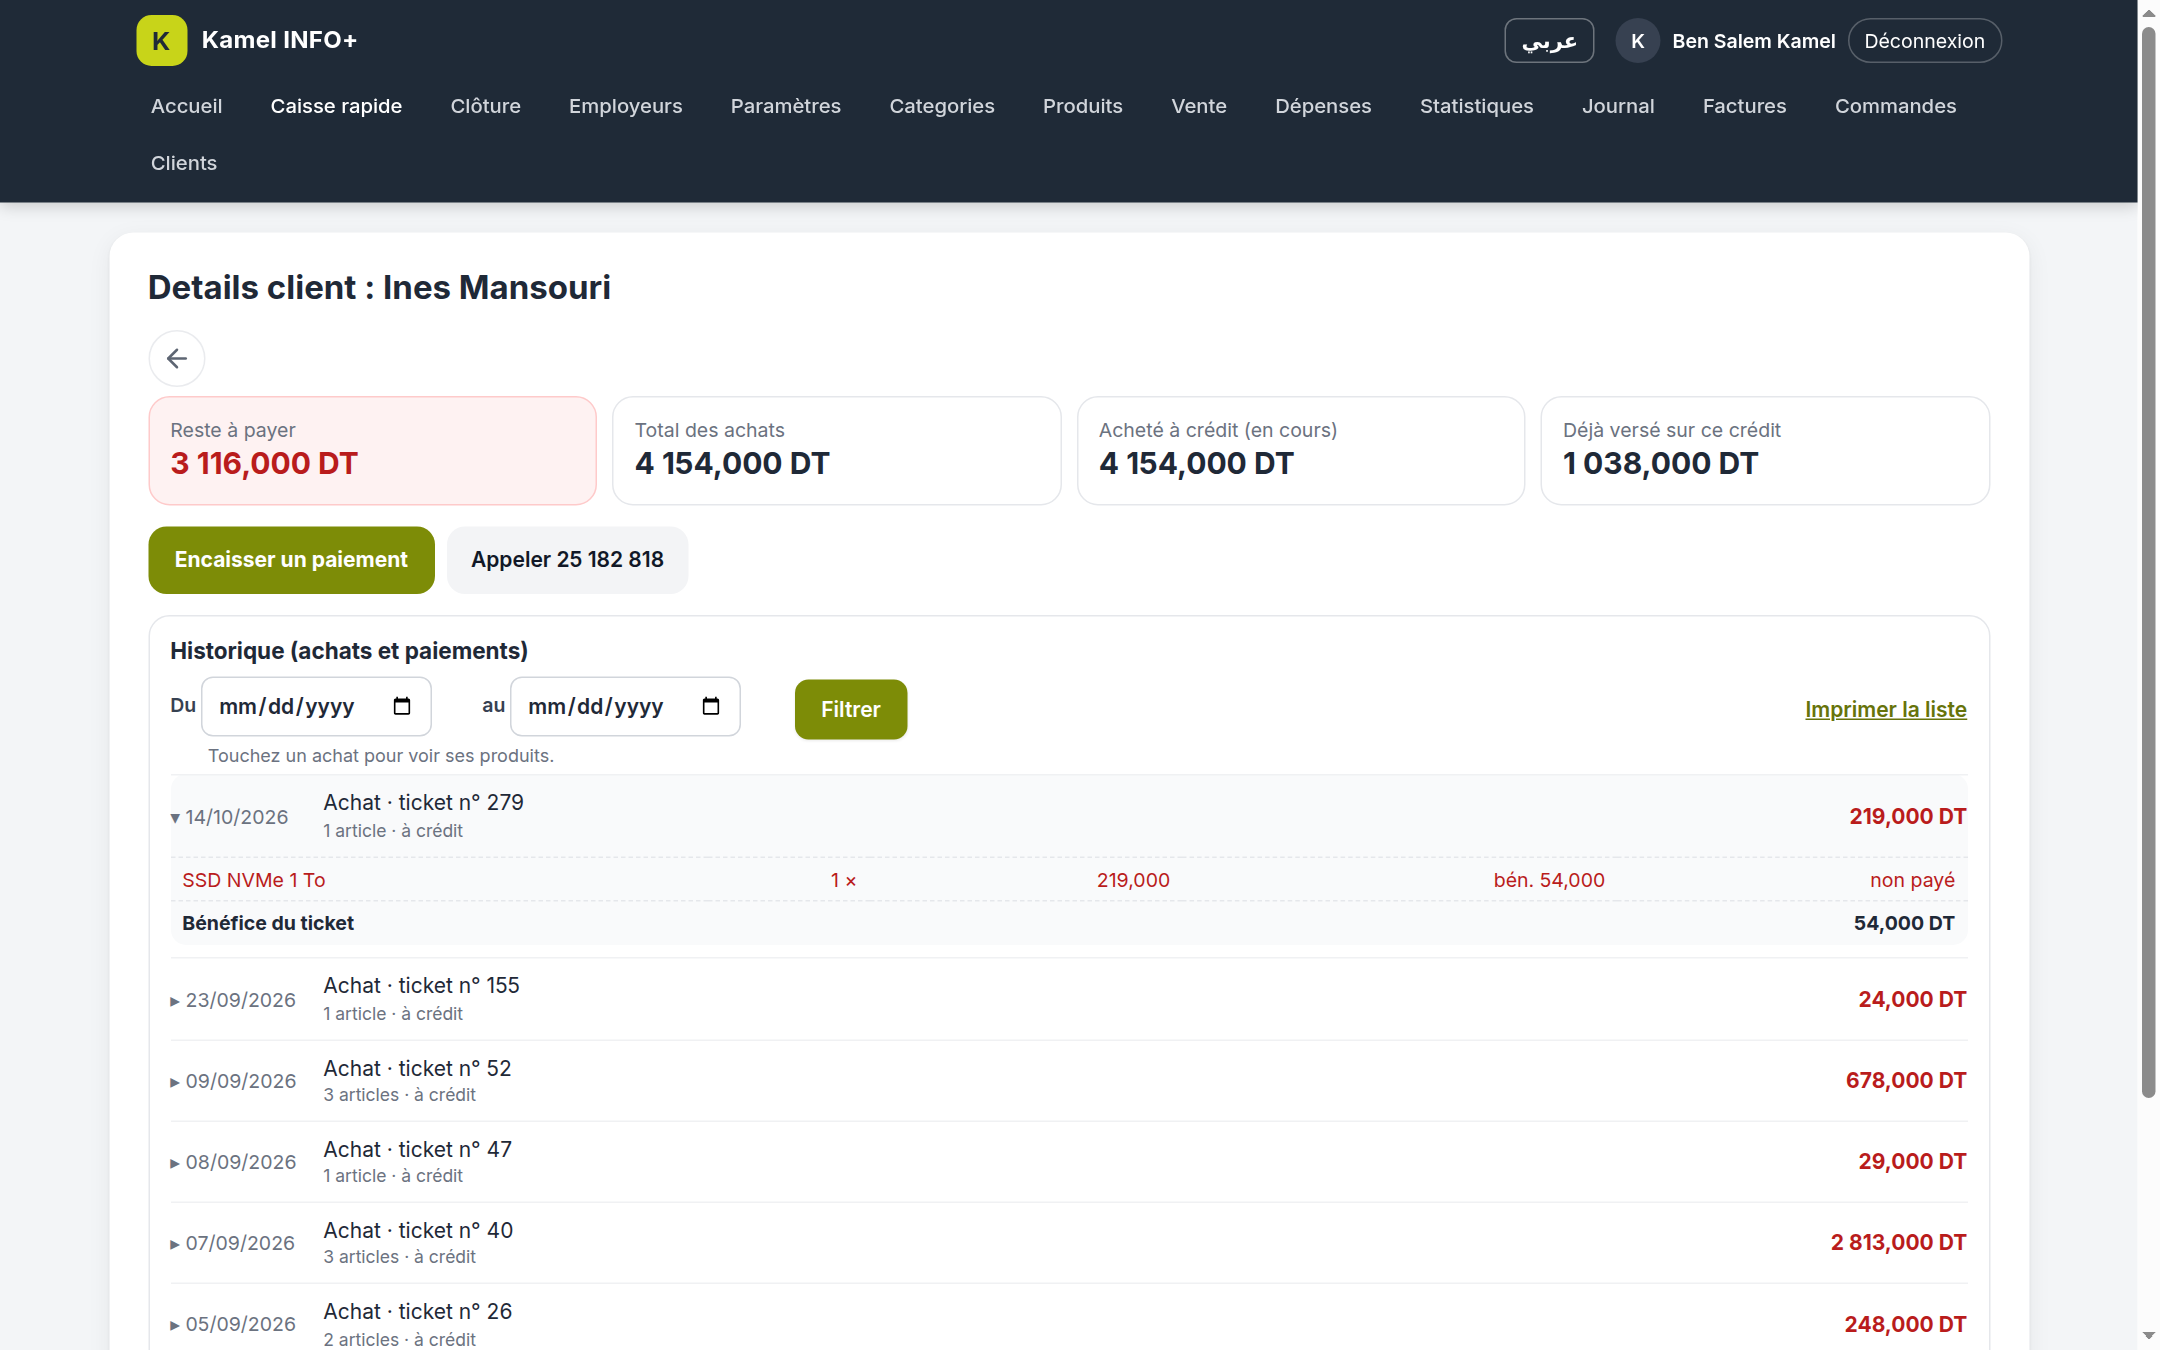Click the vertical page scrollbar
The image size is (2160, 1350).
pyautogui.click(x=2148, y=560)
